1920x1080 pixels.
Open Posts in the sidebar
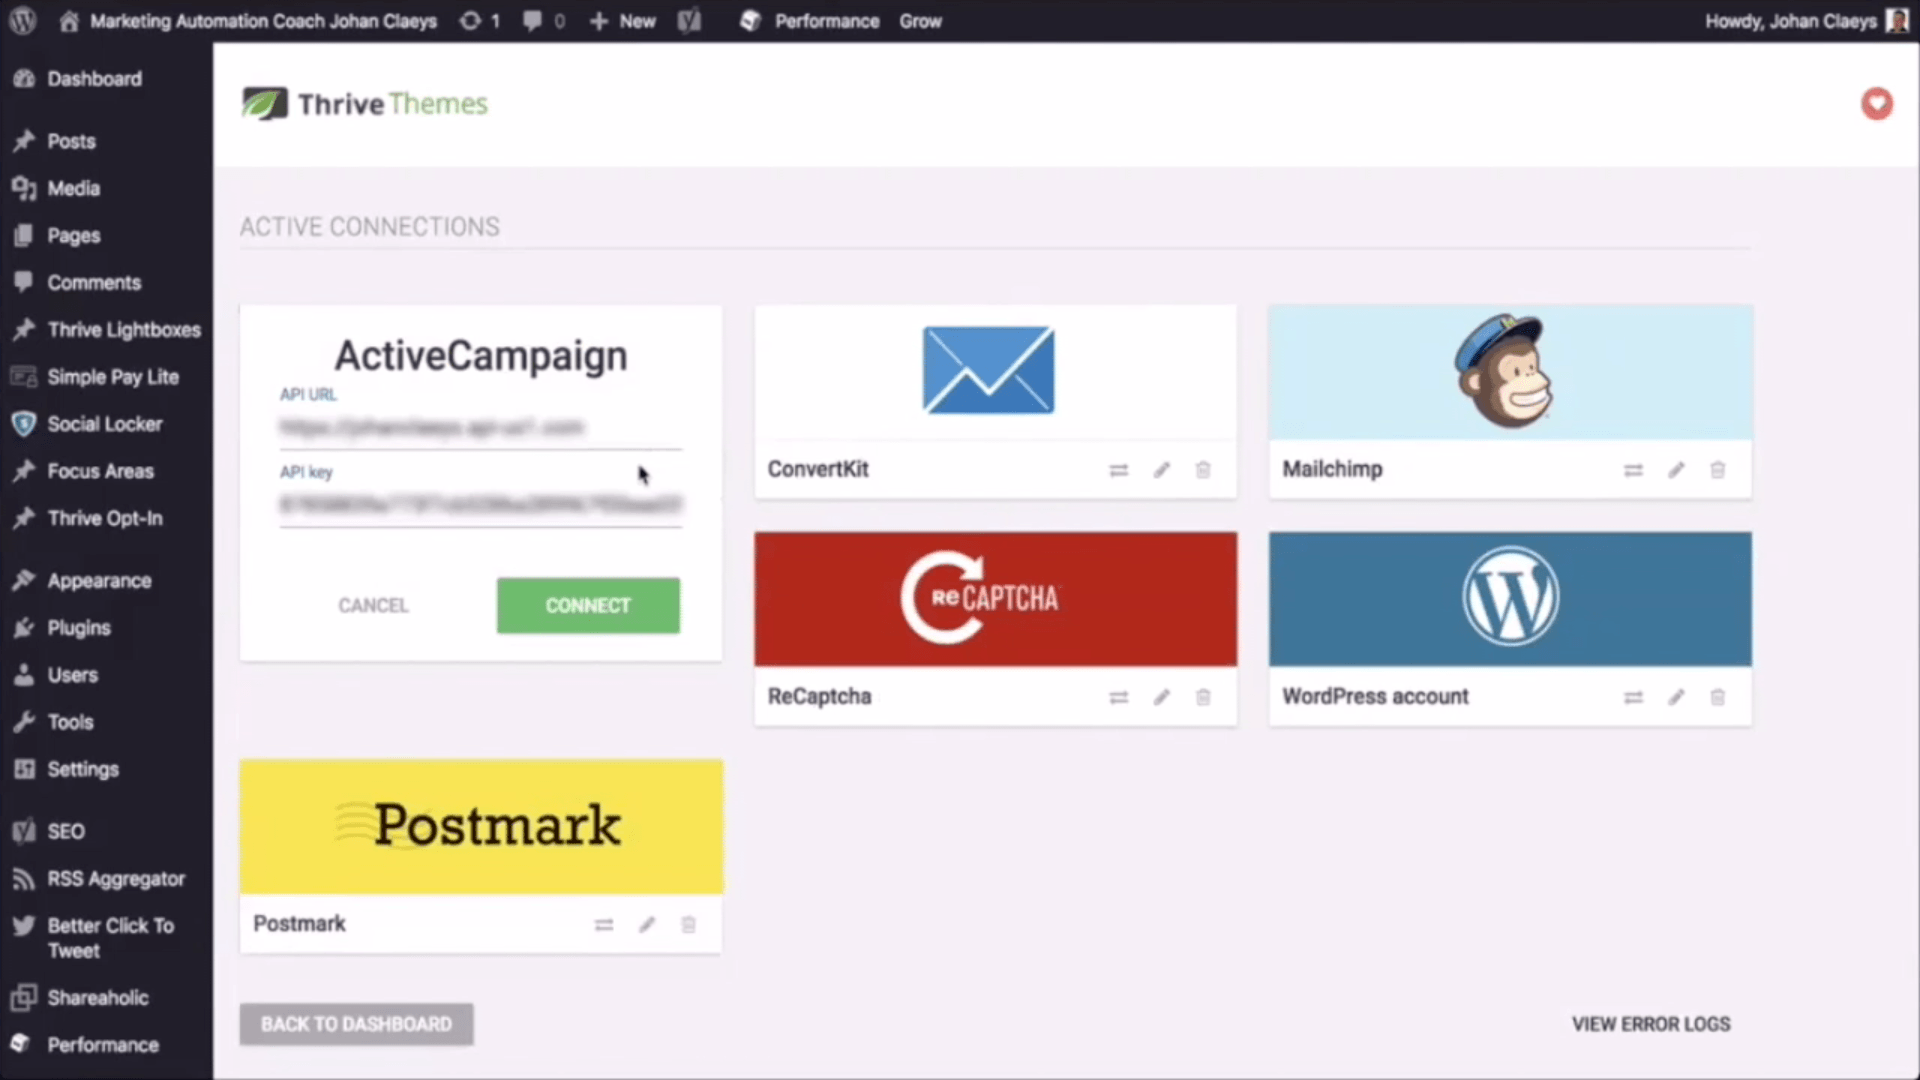point(71,141)
